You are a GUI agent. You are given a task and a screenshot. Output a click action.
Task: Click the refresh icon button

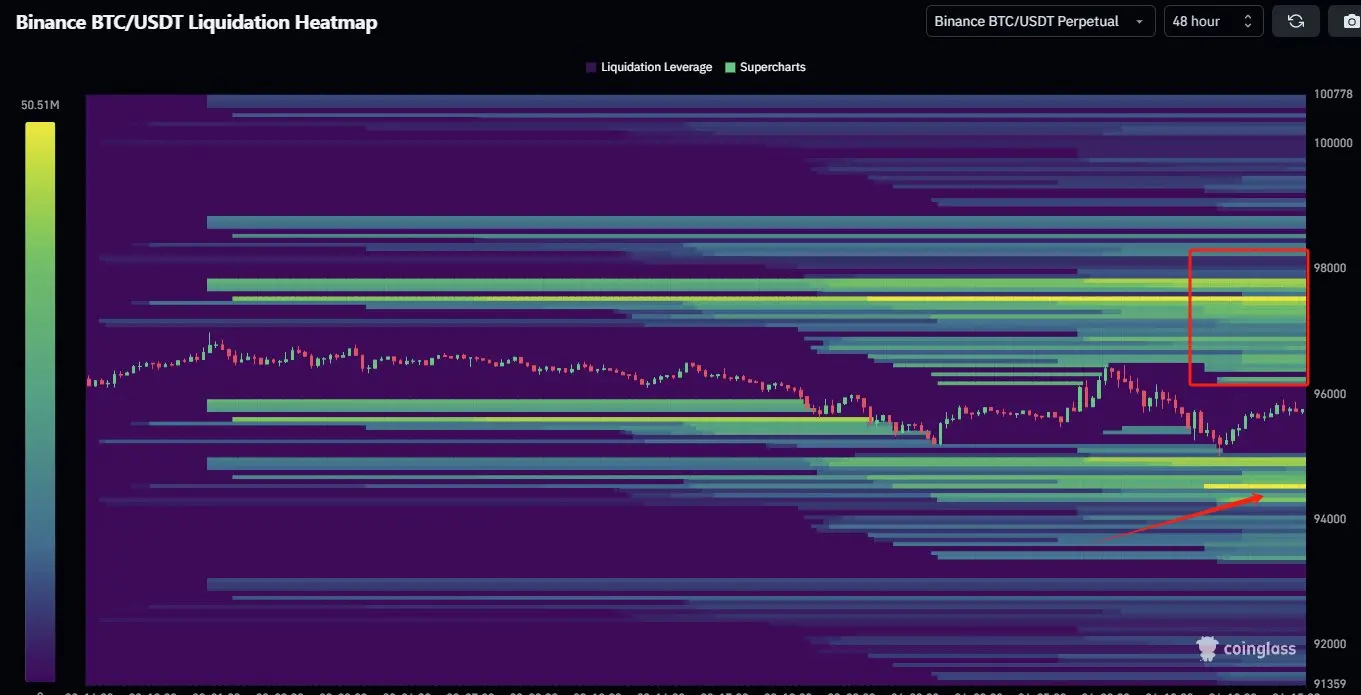1295,21
